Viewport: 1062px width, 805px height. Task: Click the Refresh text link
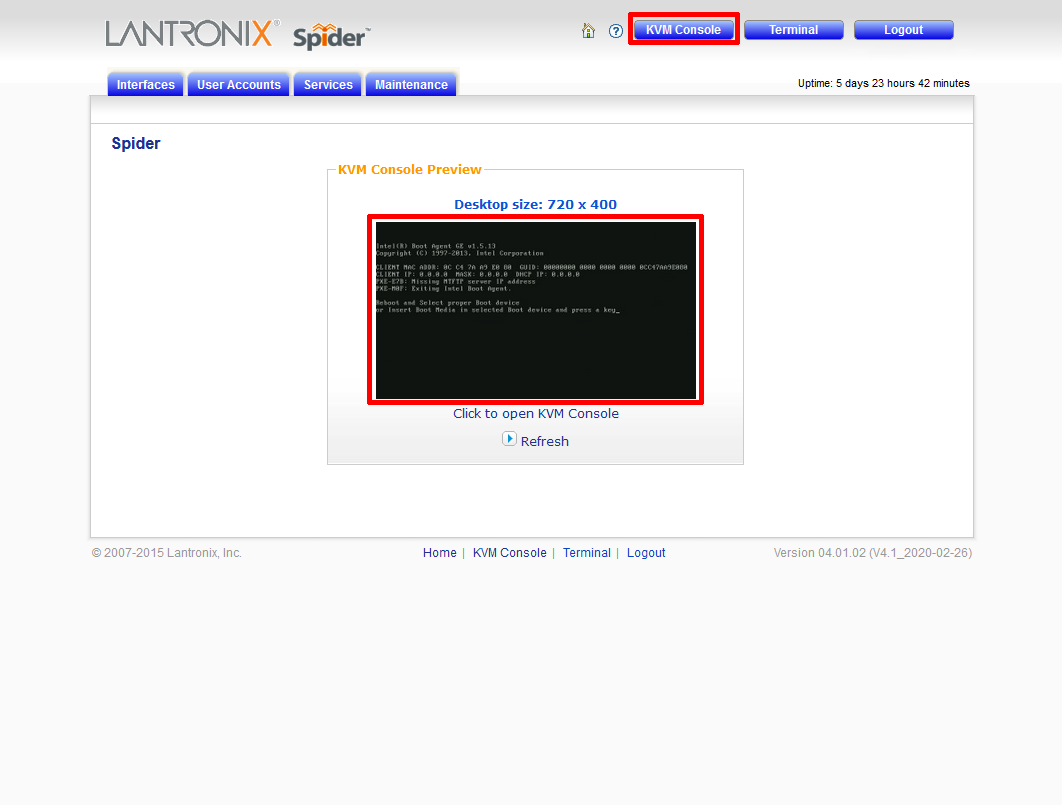click(x=545, y=441)
